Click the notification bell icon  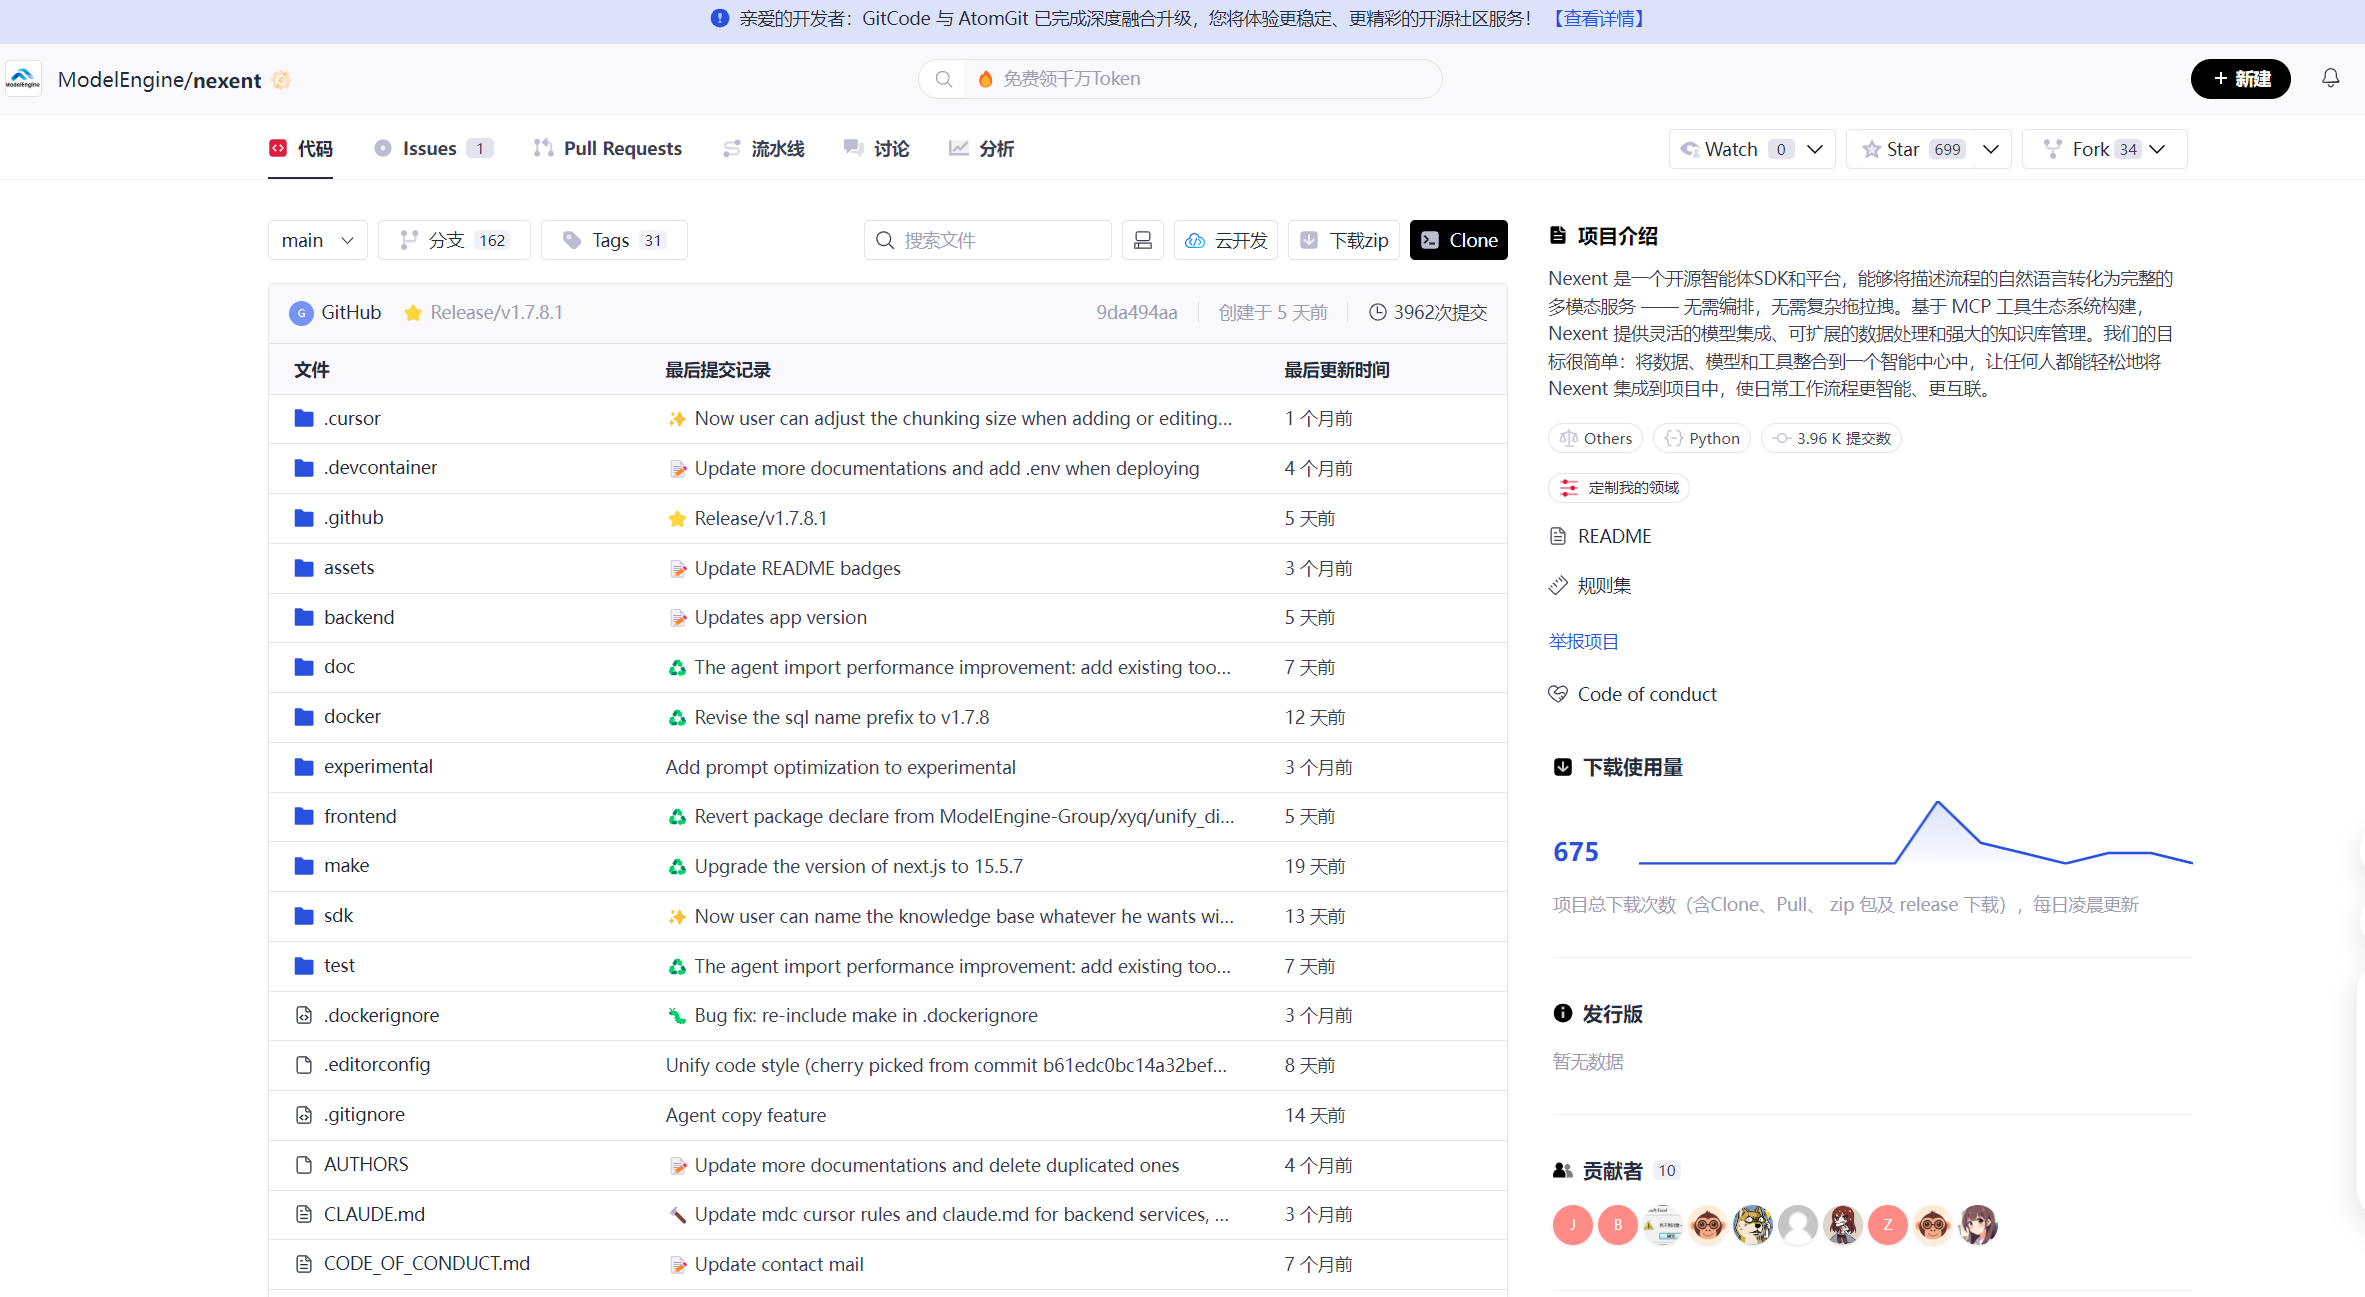pyautogui.click(x=2330, y=78)
